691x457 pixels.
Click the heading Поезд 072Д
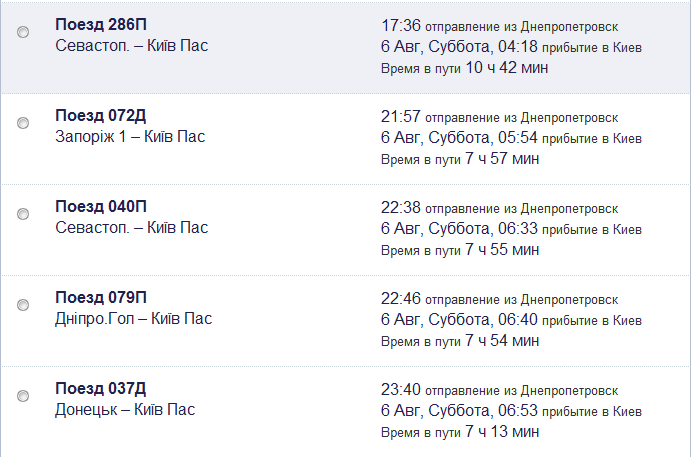tap(100, 116)
